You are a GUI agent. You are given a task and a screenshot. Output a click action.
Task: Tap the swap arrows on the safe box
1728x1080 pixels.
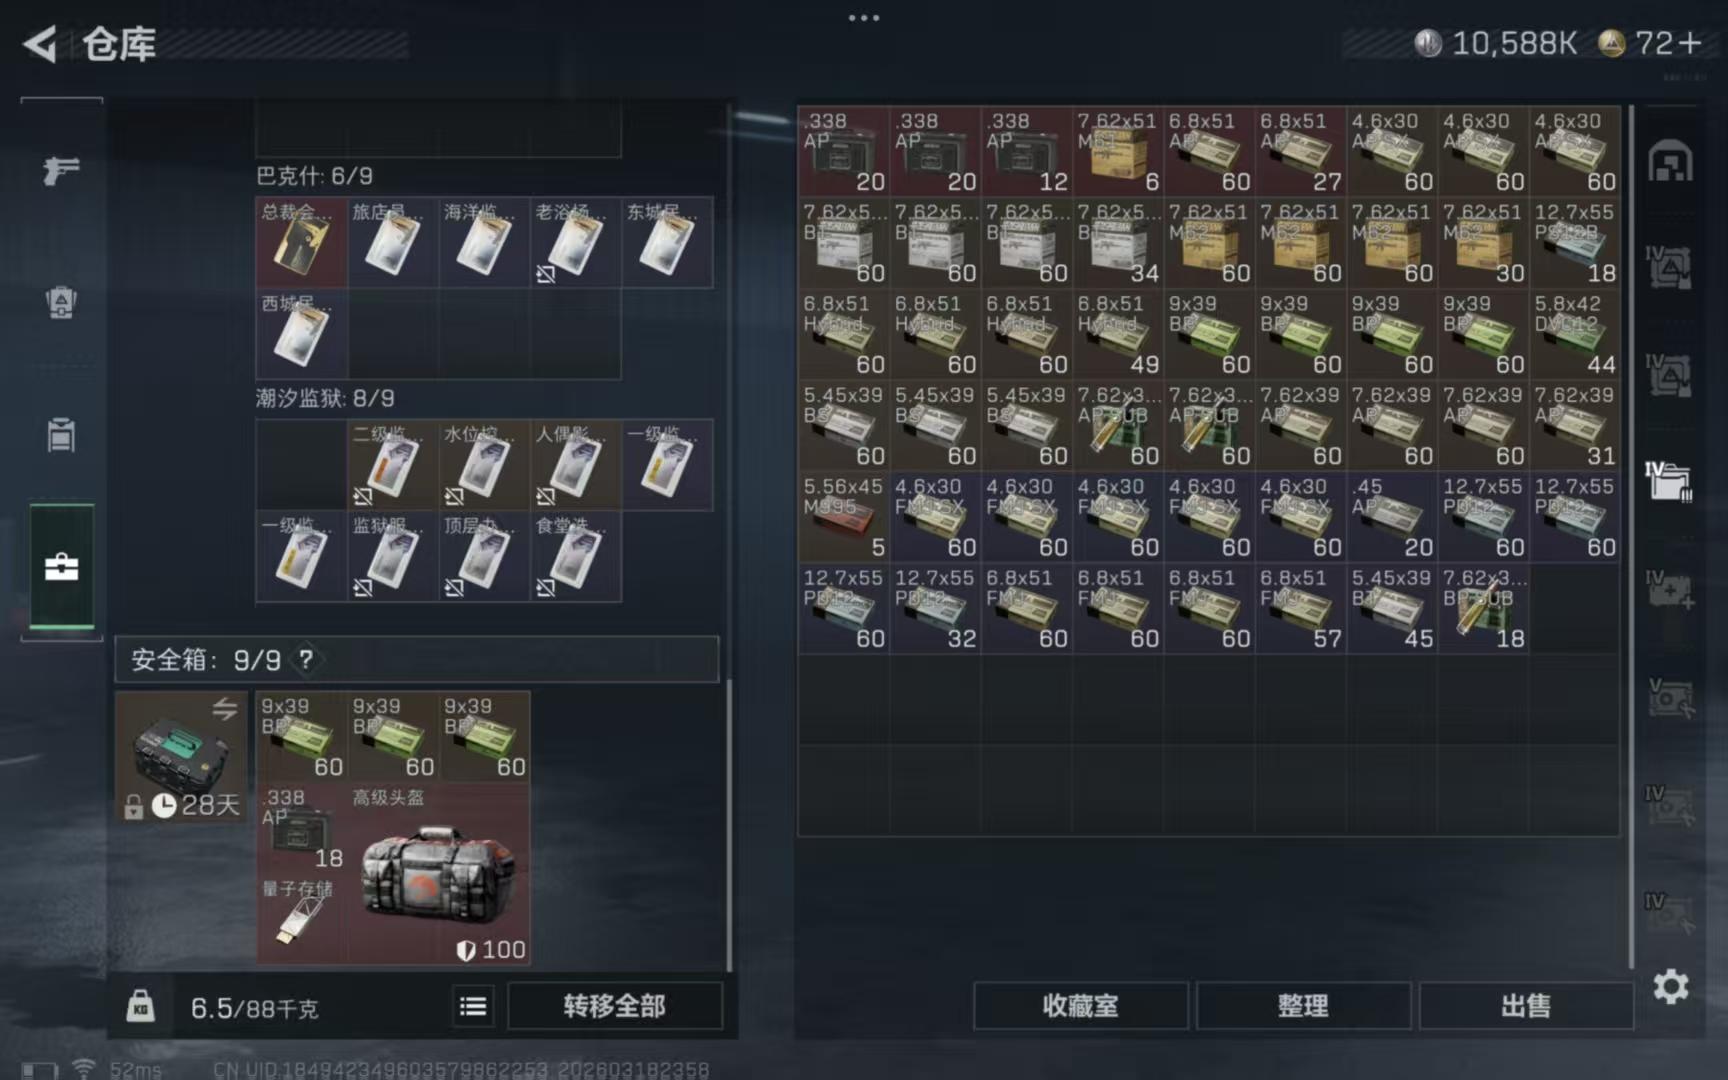pos(225,709)
